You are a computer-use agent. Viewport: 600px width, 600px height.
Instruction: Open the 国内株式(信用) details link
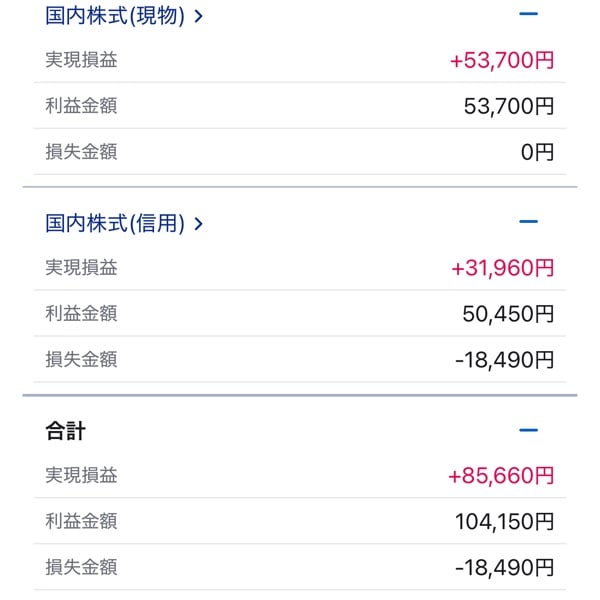[116, 224]
